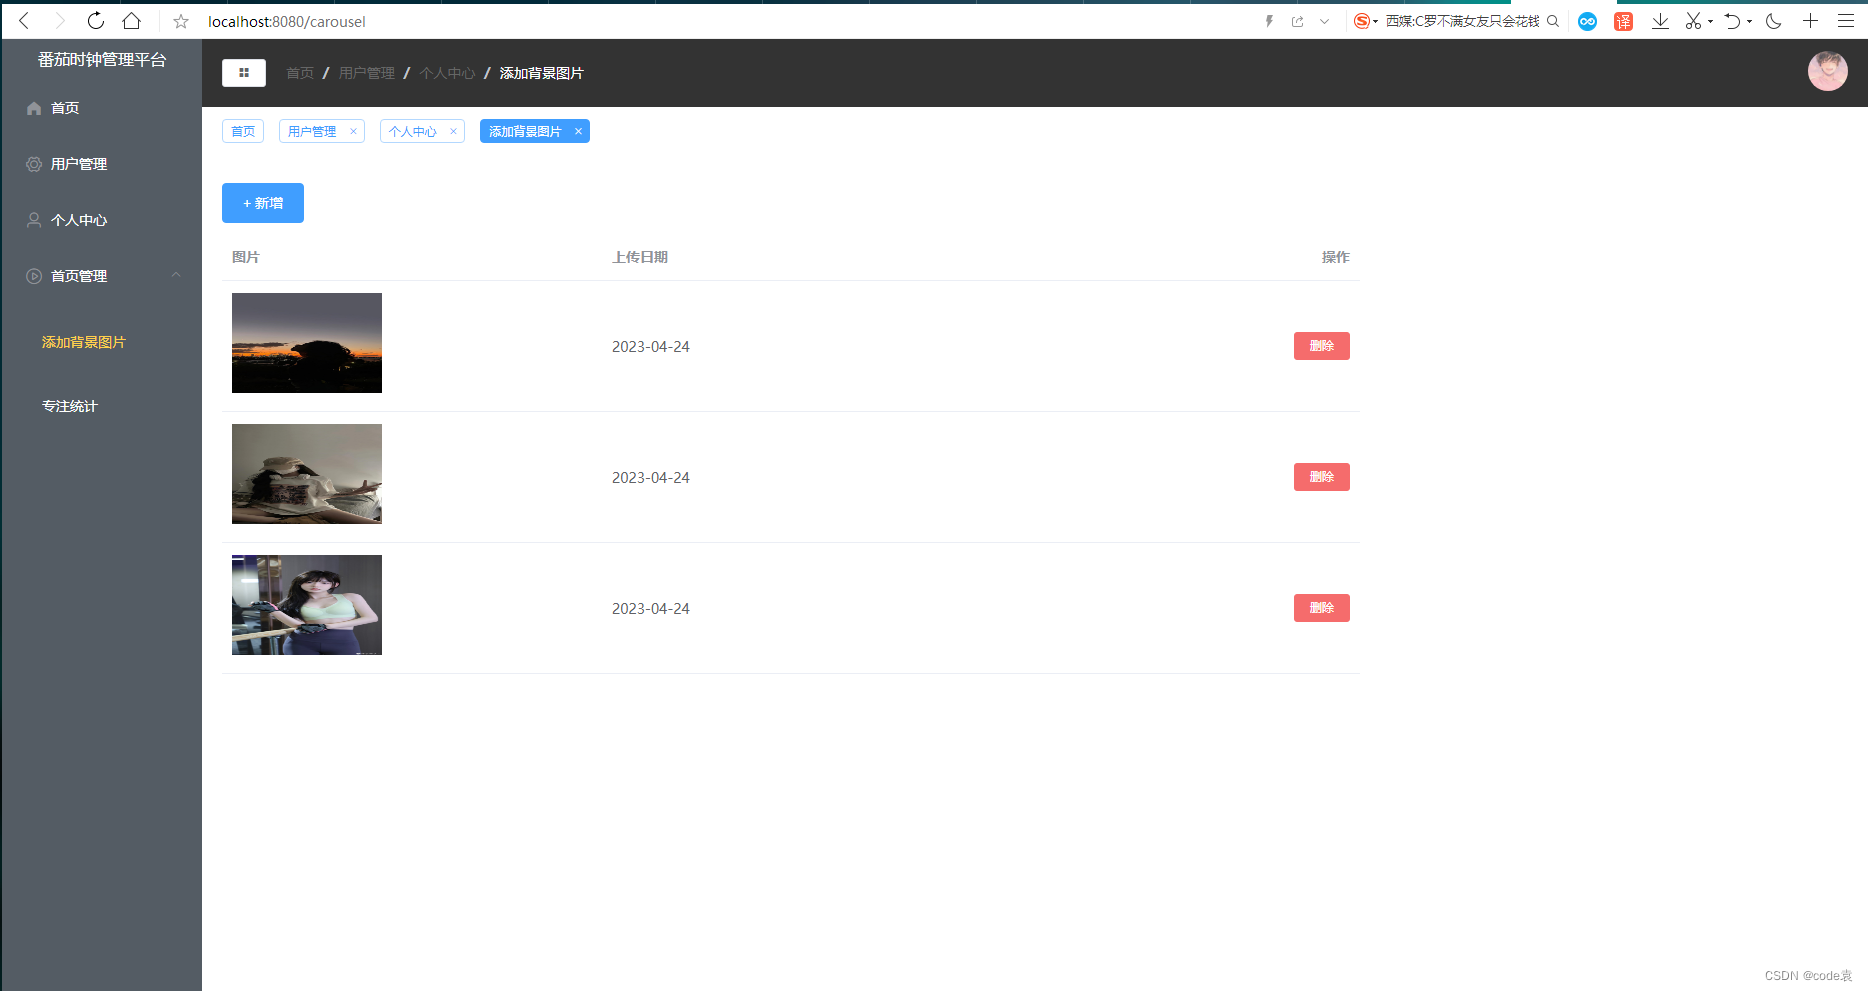The image size is (1868, 991).
Task: Click the undo restore tab icon
Action: point(1733,21)
